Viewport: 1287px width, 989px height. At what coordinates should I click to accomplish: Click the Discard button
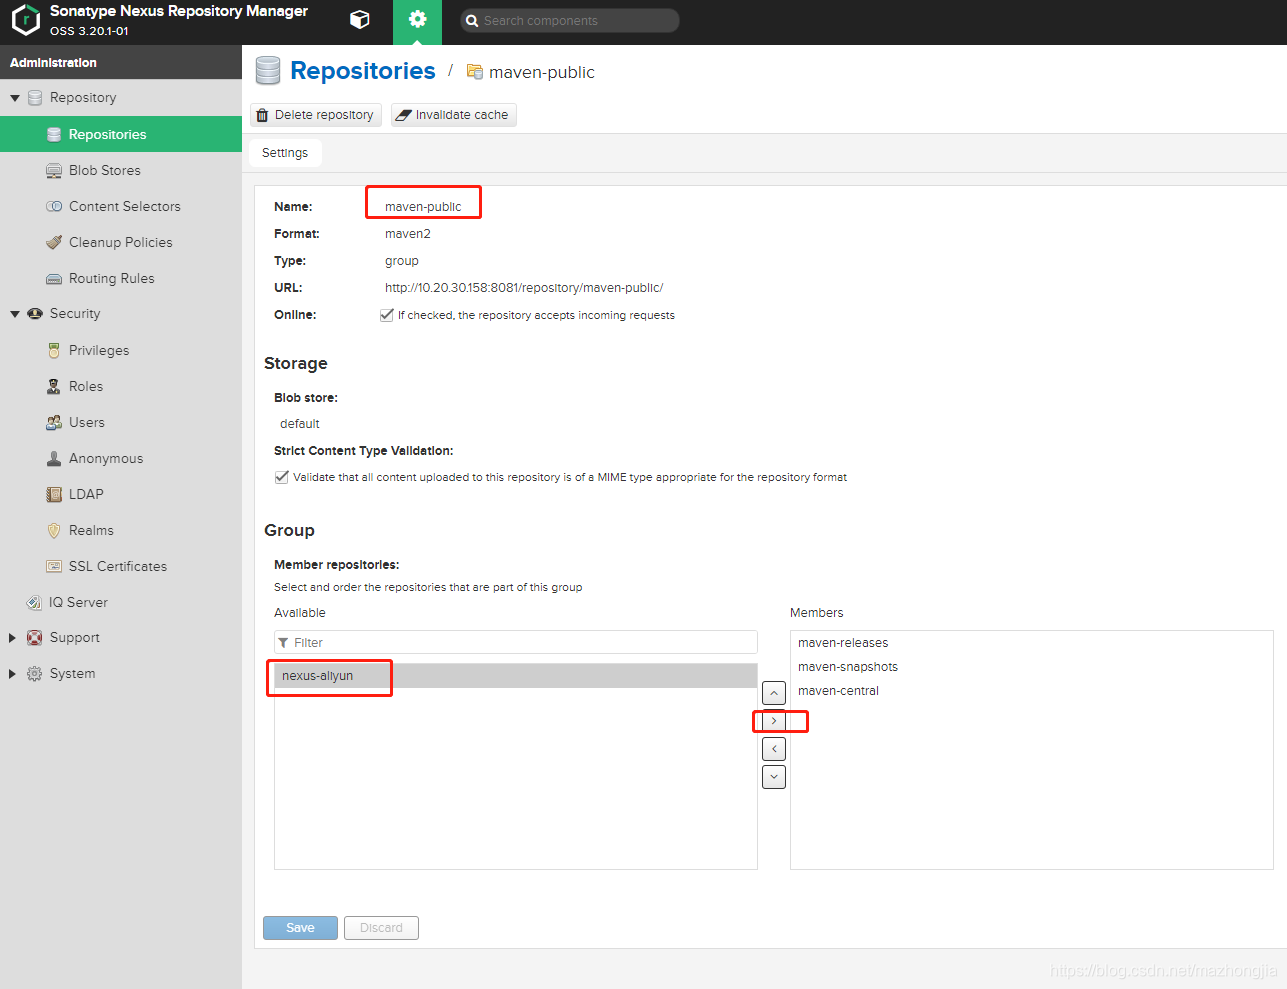click(381, 928)
